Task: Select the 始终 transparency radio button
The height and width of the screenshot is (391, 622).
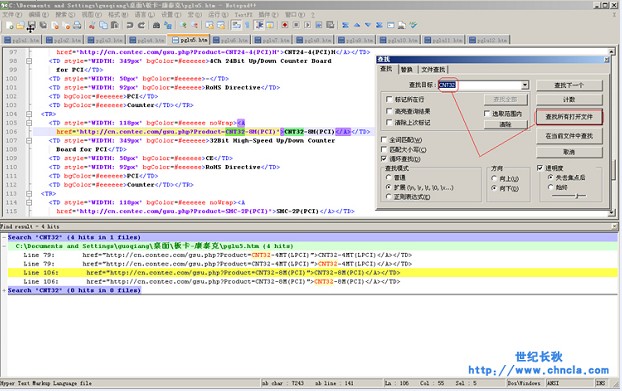Action: click(550, 187)
